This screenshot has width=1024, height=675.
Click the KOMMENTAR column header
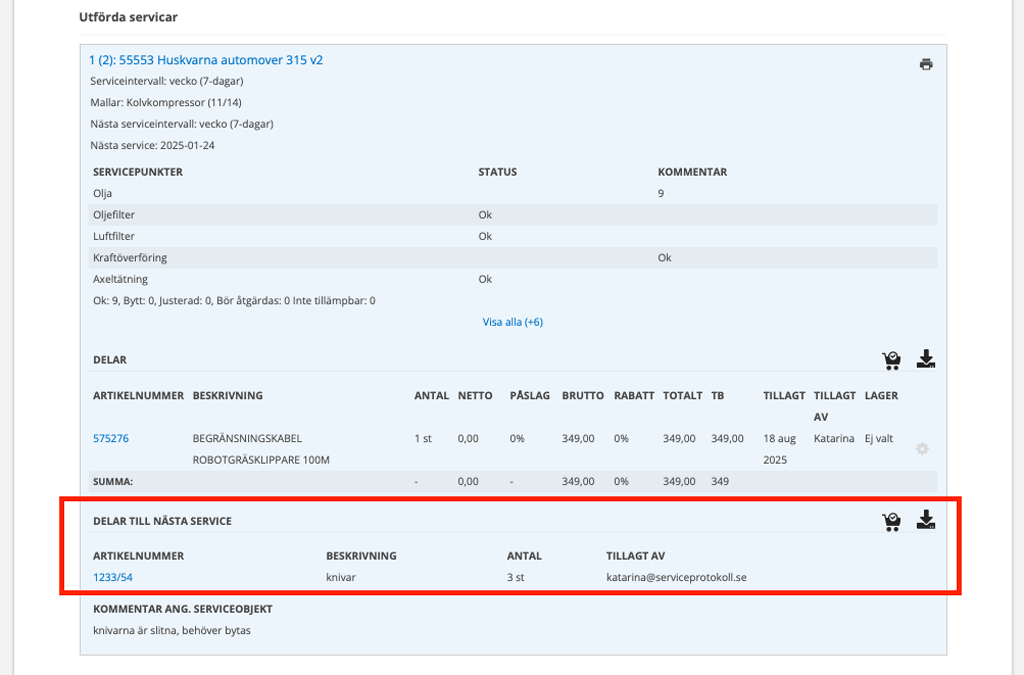tap(692, 172)
